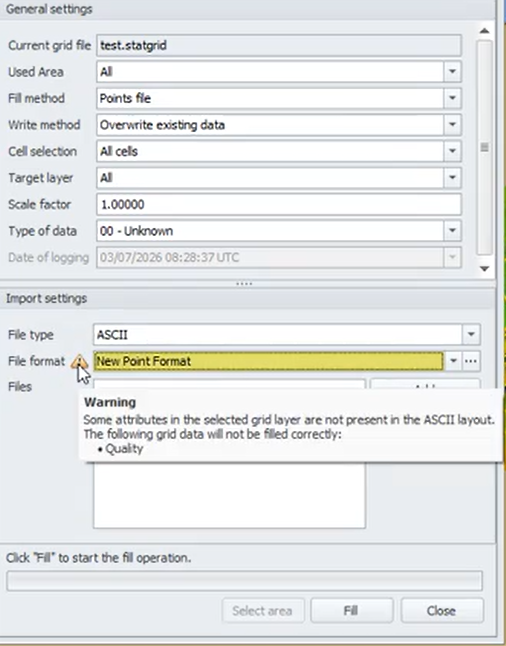Click the fill operation progress bar

(244, 581)
